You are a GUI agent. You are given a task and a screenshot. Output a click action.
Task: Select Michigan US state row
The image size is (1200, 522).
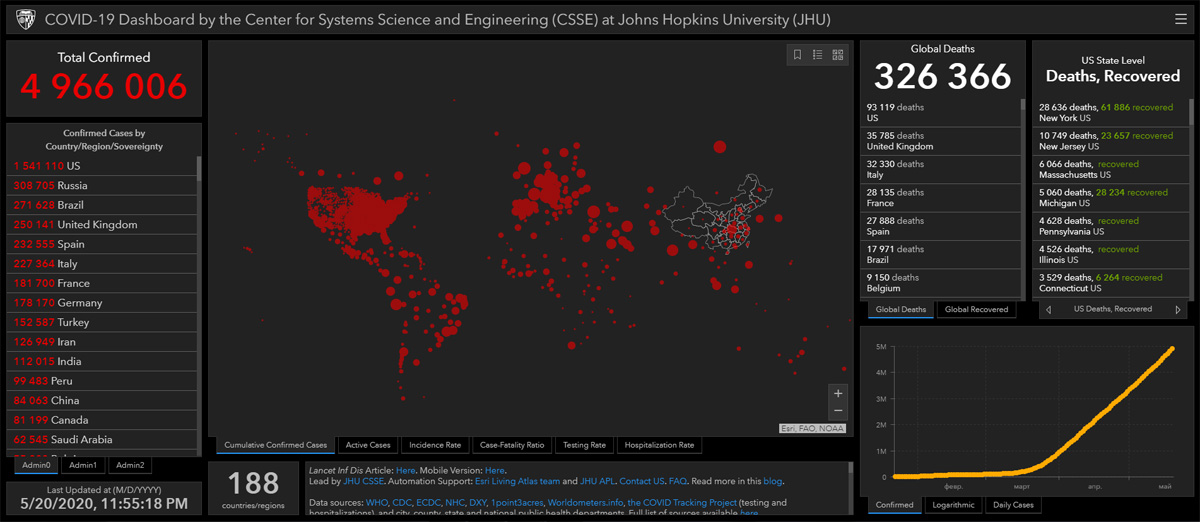pos(1111,197)
